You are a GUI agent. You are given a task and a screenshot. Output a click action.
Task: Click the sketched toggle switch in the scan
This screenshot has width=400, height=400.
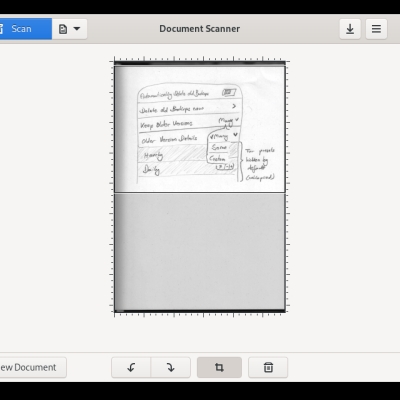[229, 92]
